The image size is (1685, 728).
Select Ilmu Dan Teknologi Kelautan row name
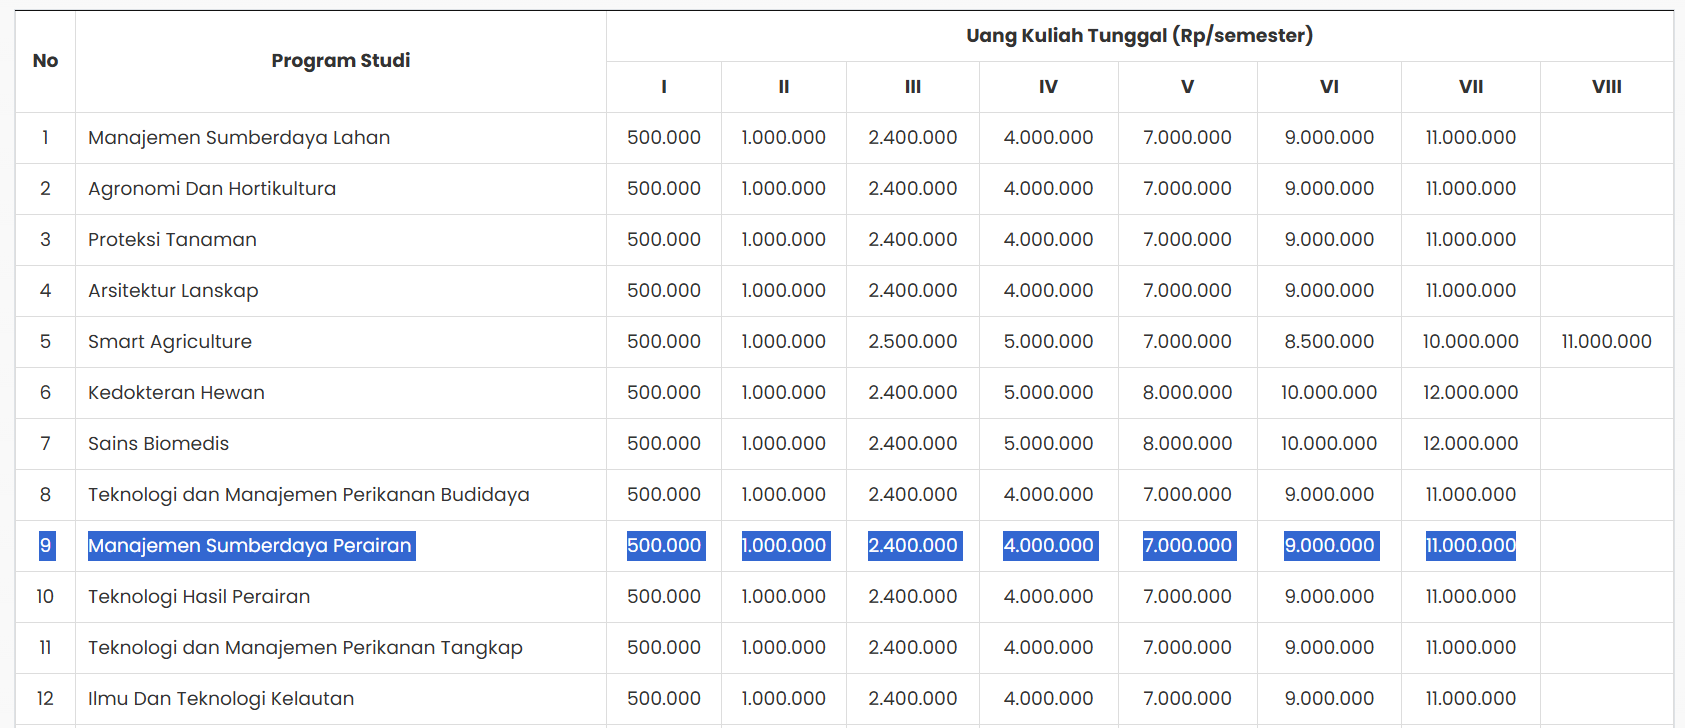(221, 699)
